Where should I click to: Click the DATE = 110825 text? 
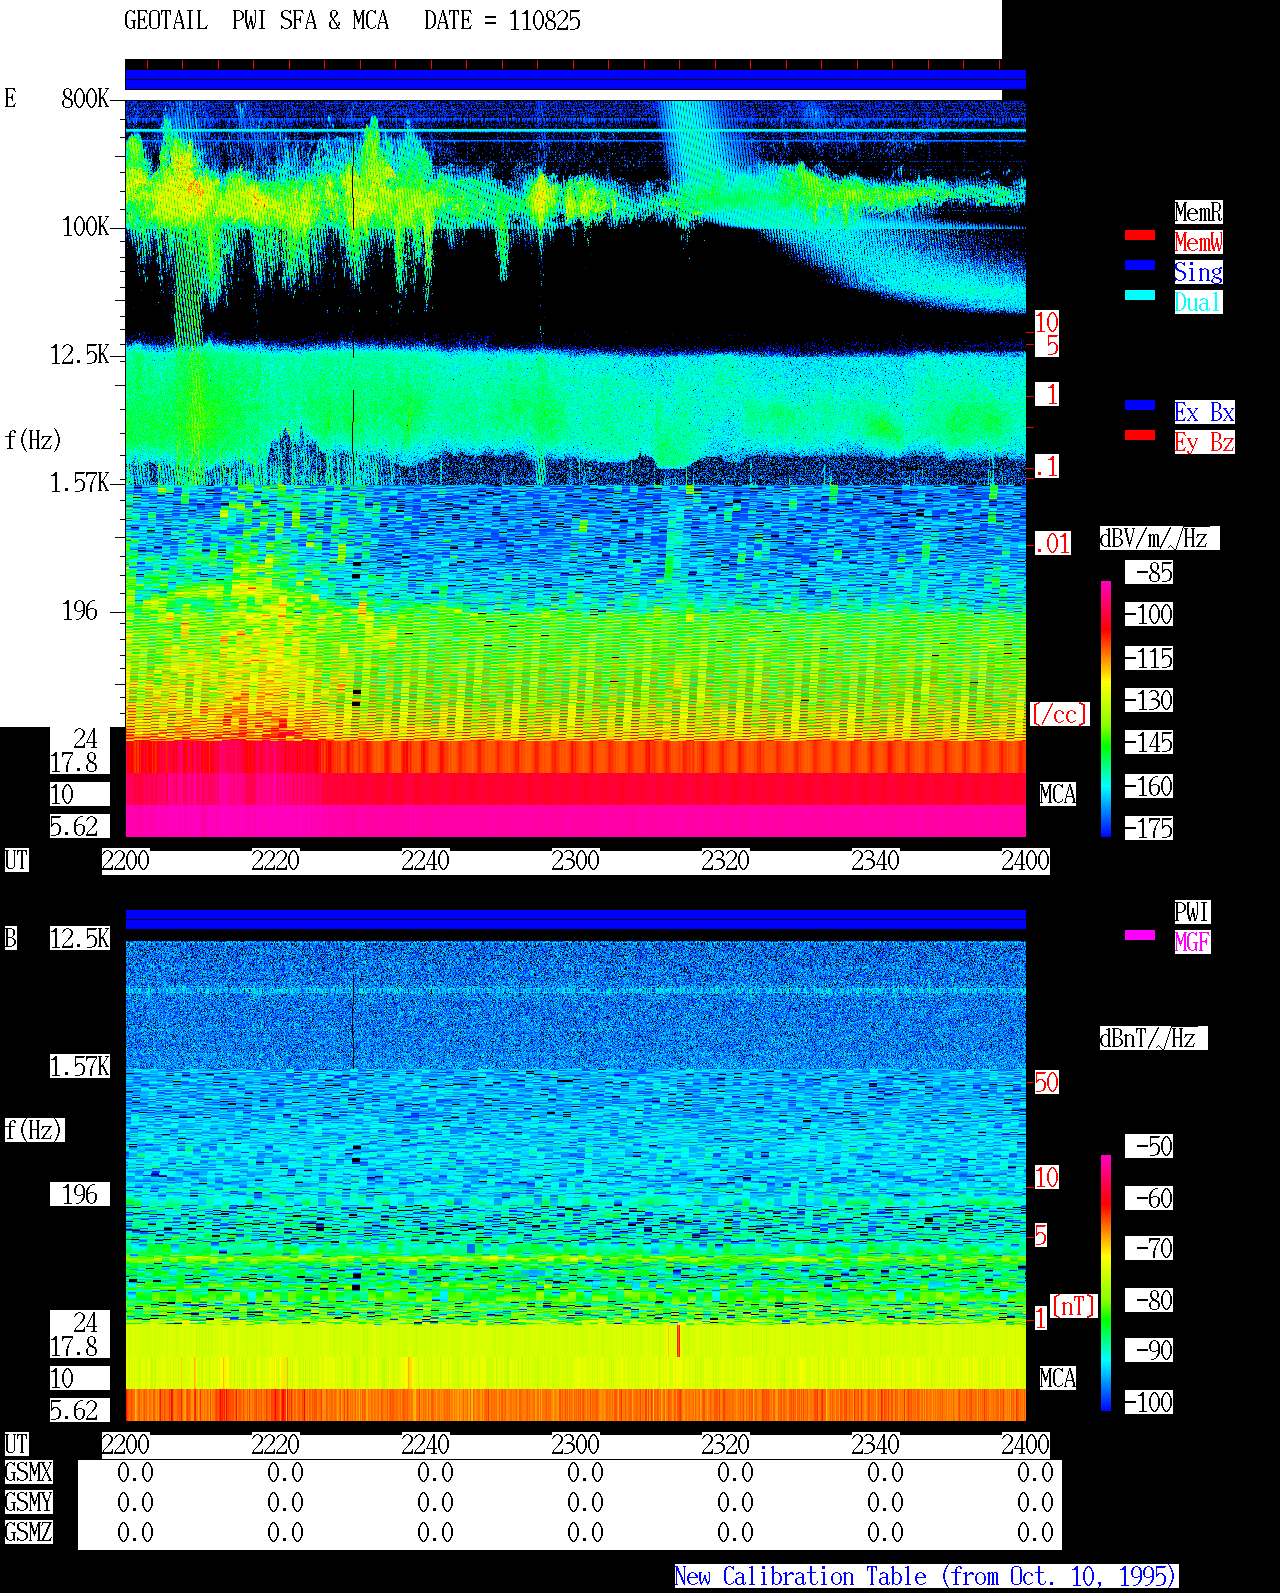(x=502, y=21)
